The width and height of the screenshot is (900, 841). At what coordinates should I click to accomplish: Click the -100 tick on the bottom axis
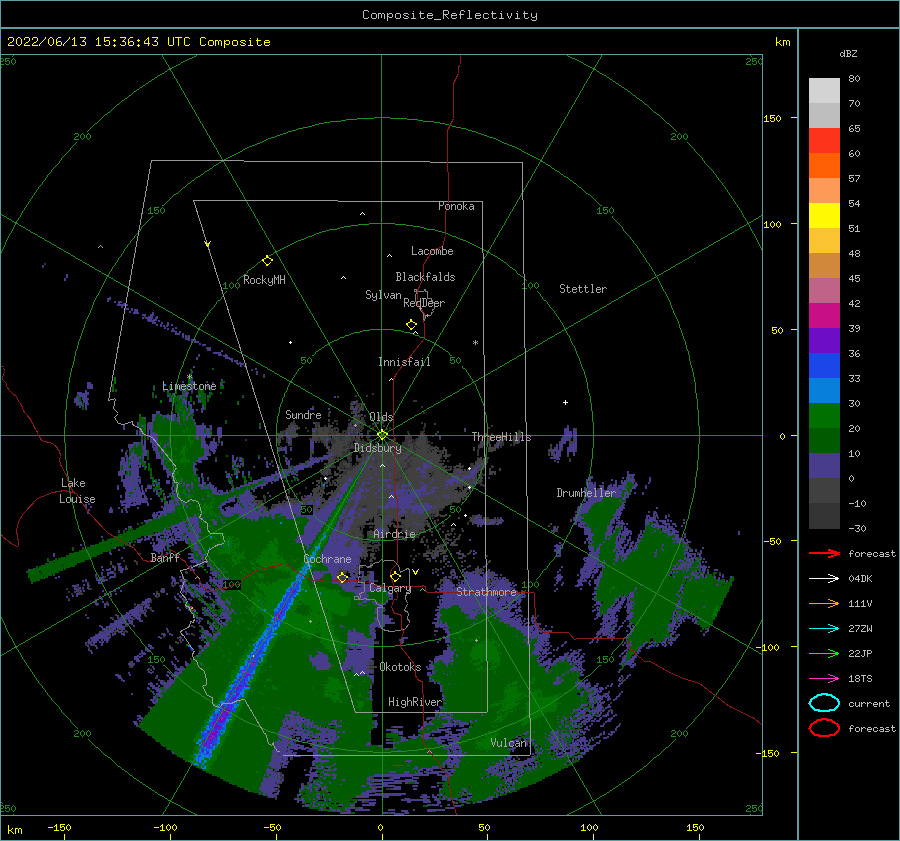click(x=165, y=827)
